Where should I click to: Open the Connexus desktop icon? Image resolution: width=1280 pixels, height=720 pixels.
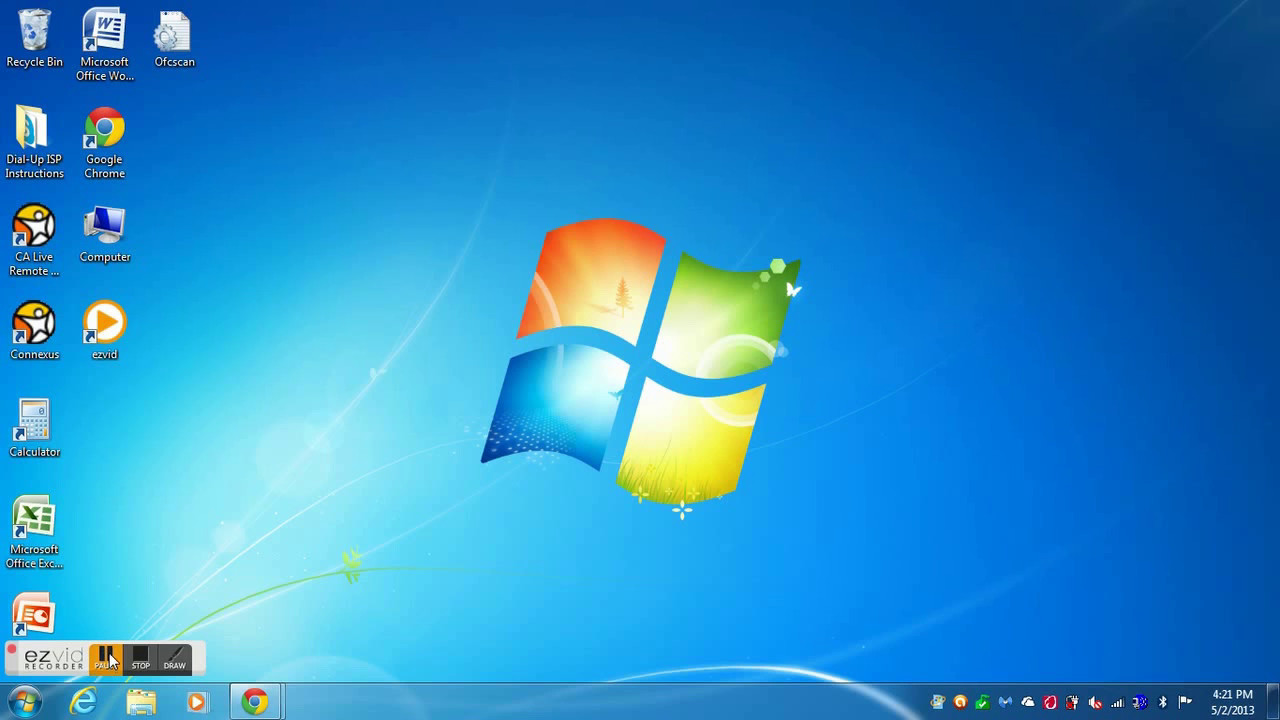(34, 325)
